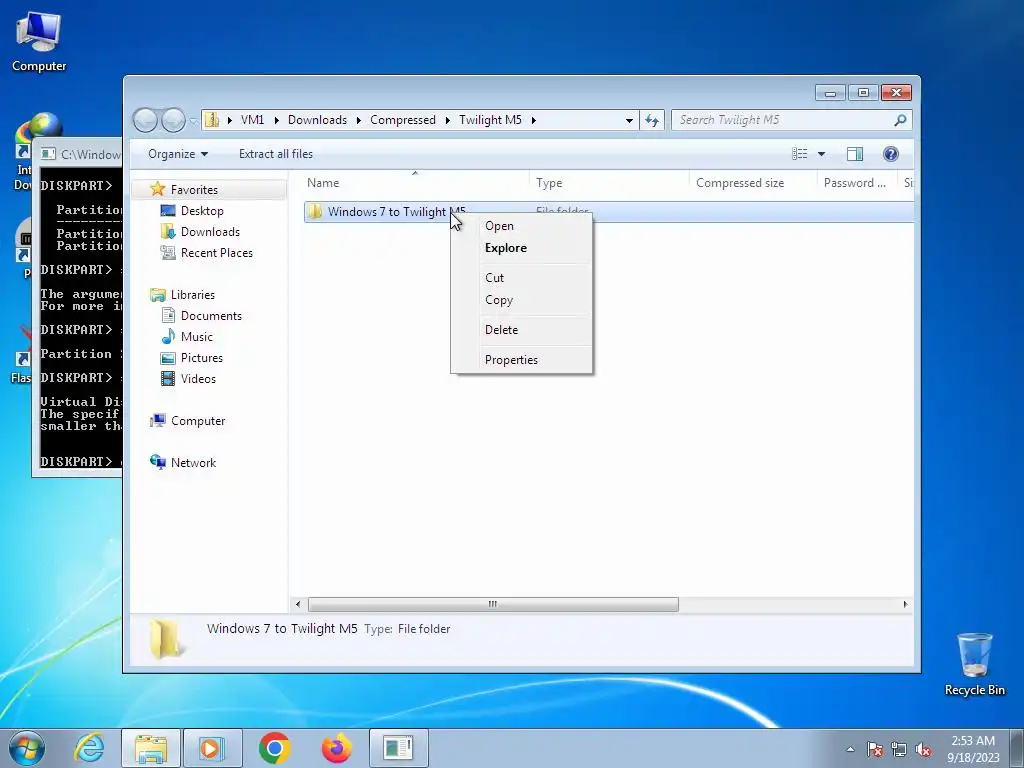1024x768 pixels.
Task: Click the network tray icon
Action: pos(899,749)
